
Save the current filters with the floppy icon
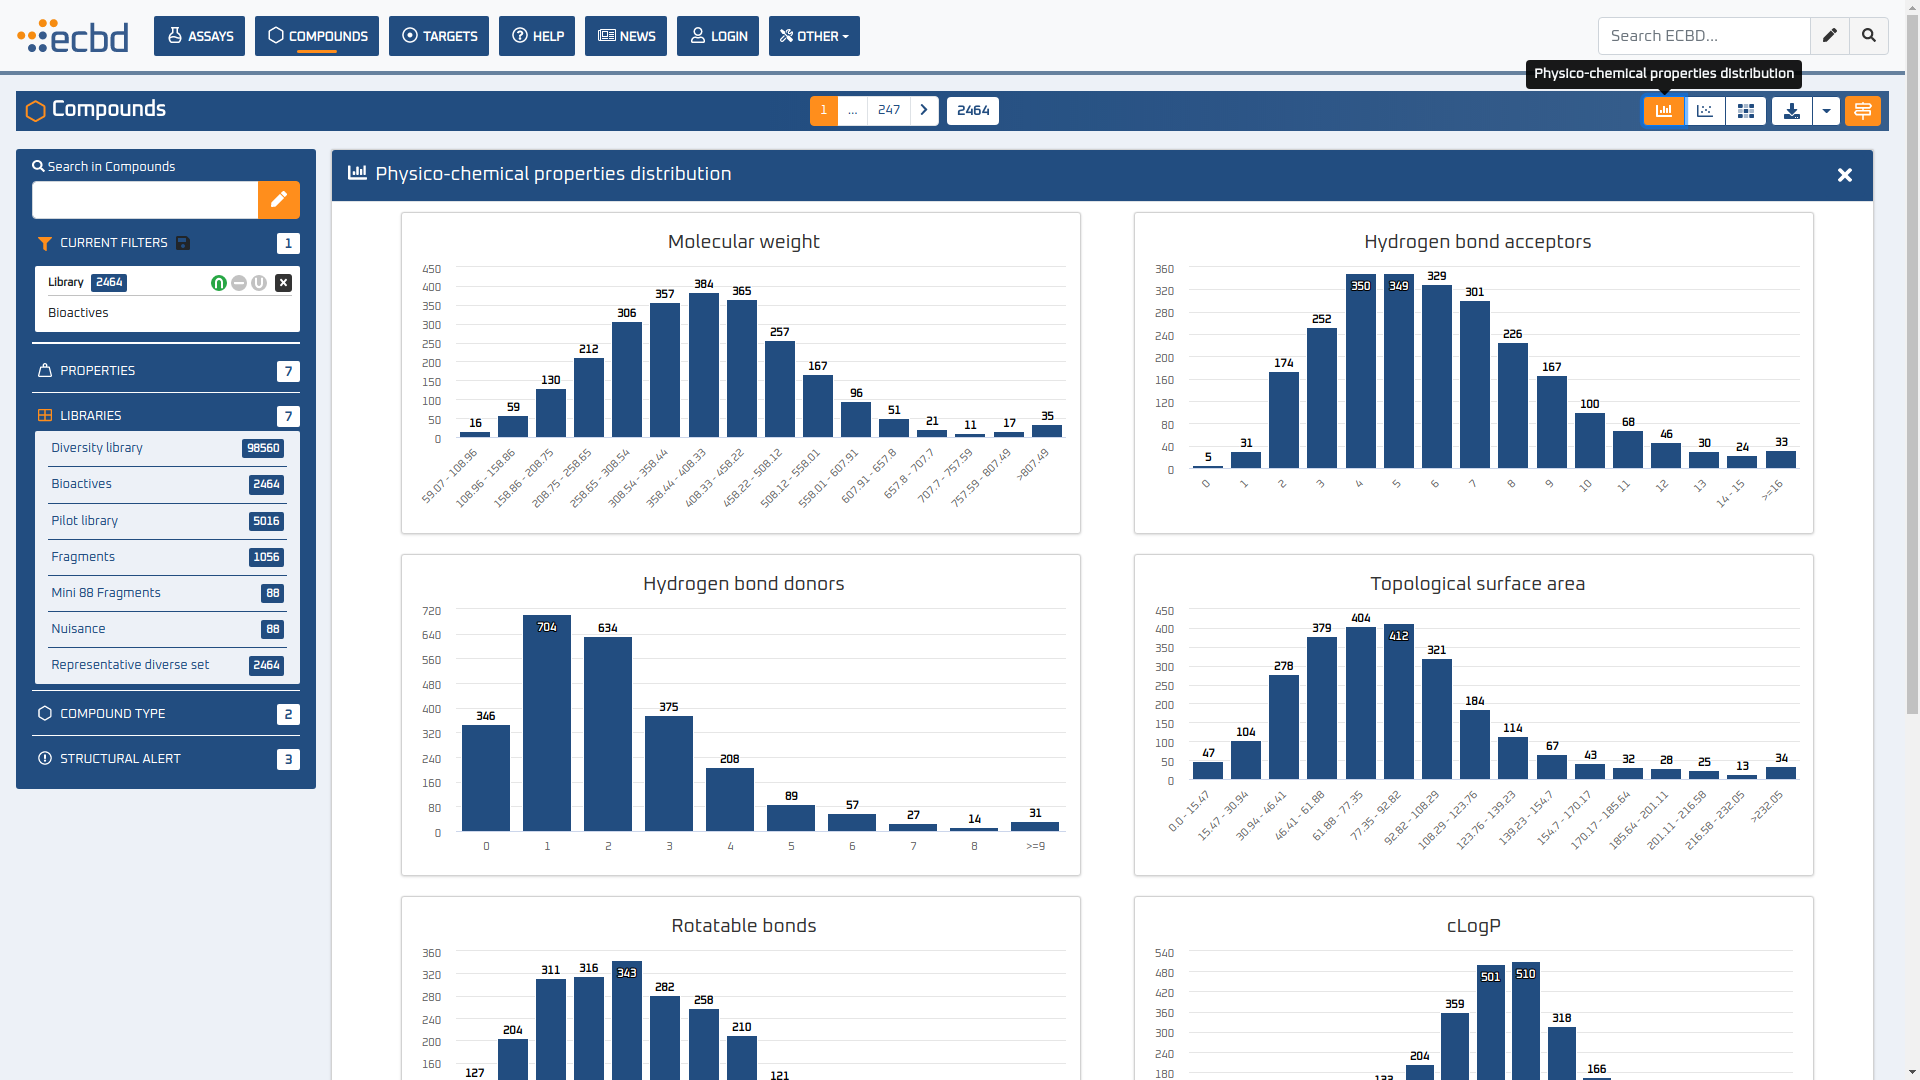click(x=183, y=243)
